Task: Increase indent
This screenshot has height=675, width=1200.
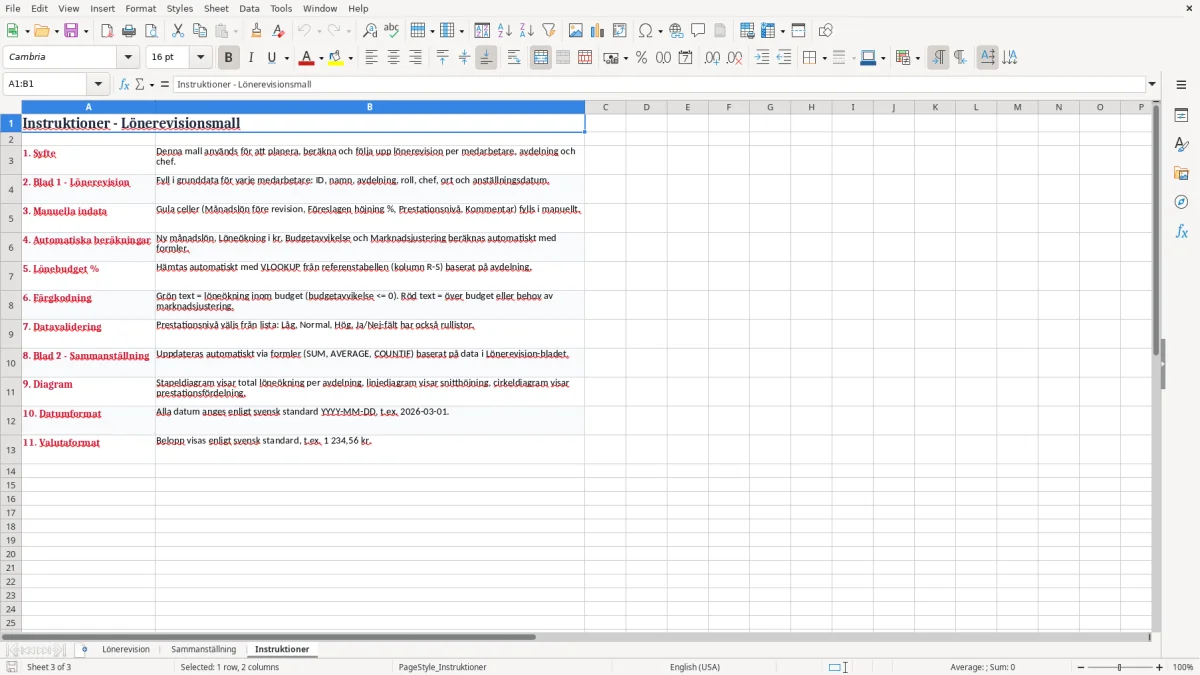Action: pyautogui.click(x=762, y=58)
